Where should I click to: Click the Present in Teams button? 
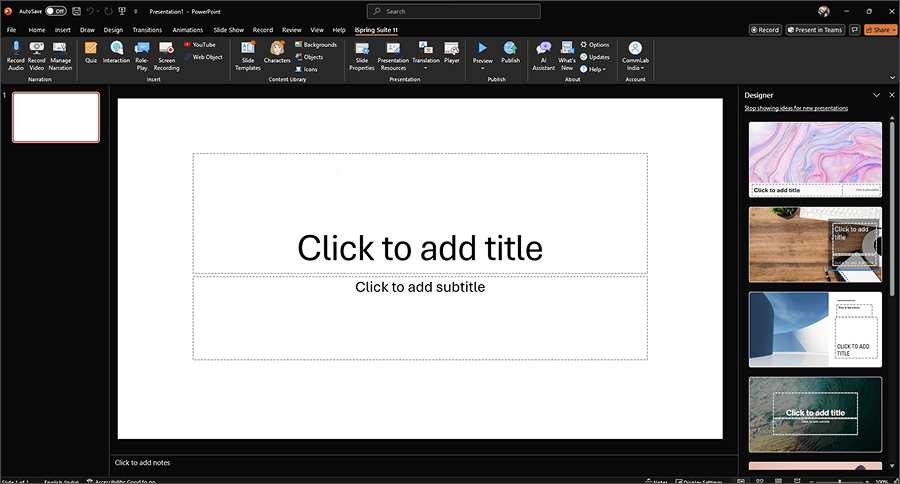(x=815, y=30)
